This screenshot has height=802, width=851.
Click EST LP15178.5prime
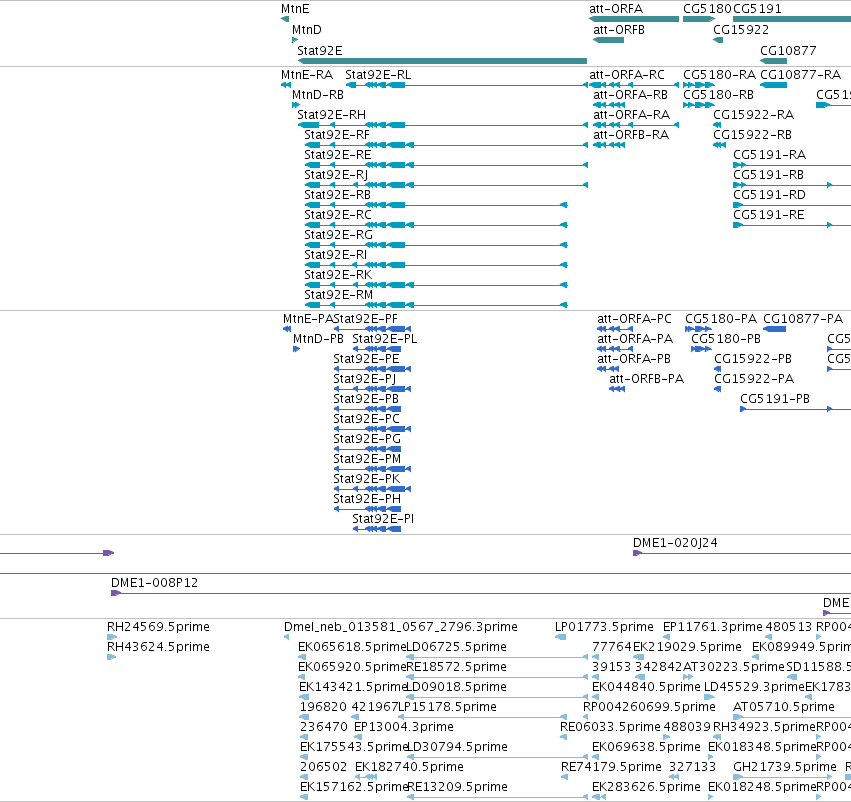point(483,717)
